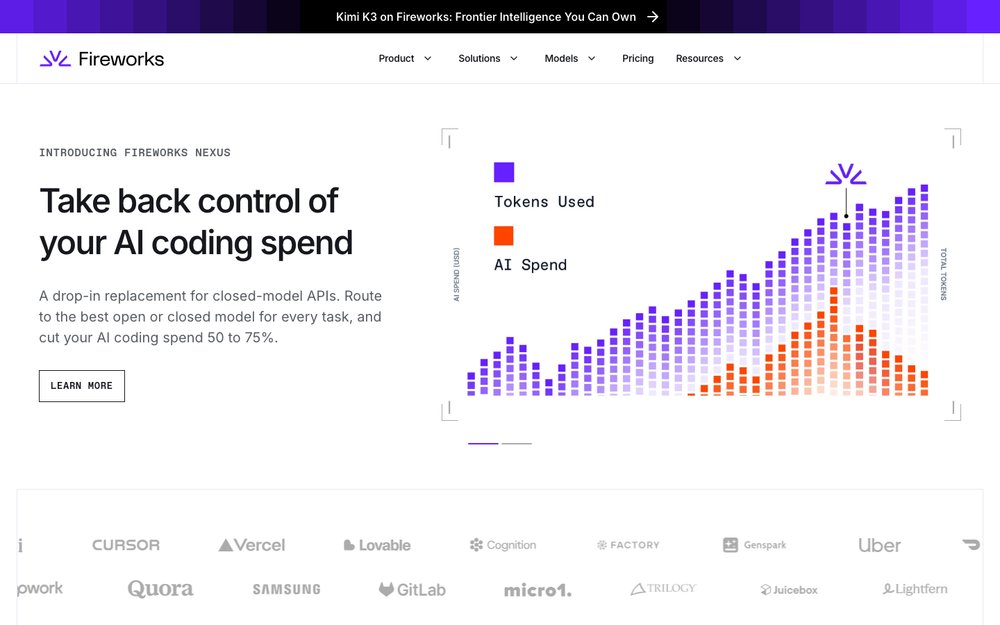Click the LEARN MORE button
Screen dimensions: 1000x625
(x=82, y=386)
